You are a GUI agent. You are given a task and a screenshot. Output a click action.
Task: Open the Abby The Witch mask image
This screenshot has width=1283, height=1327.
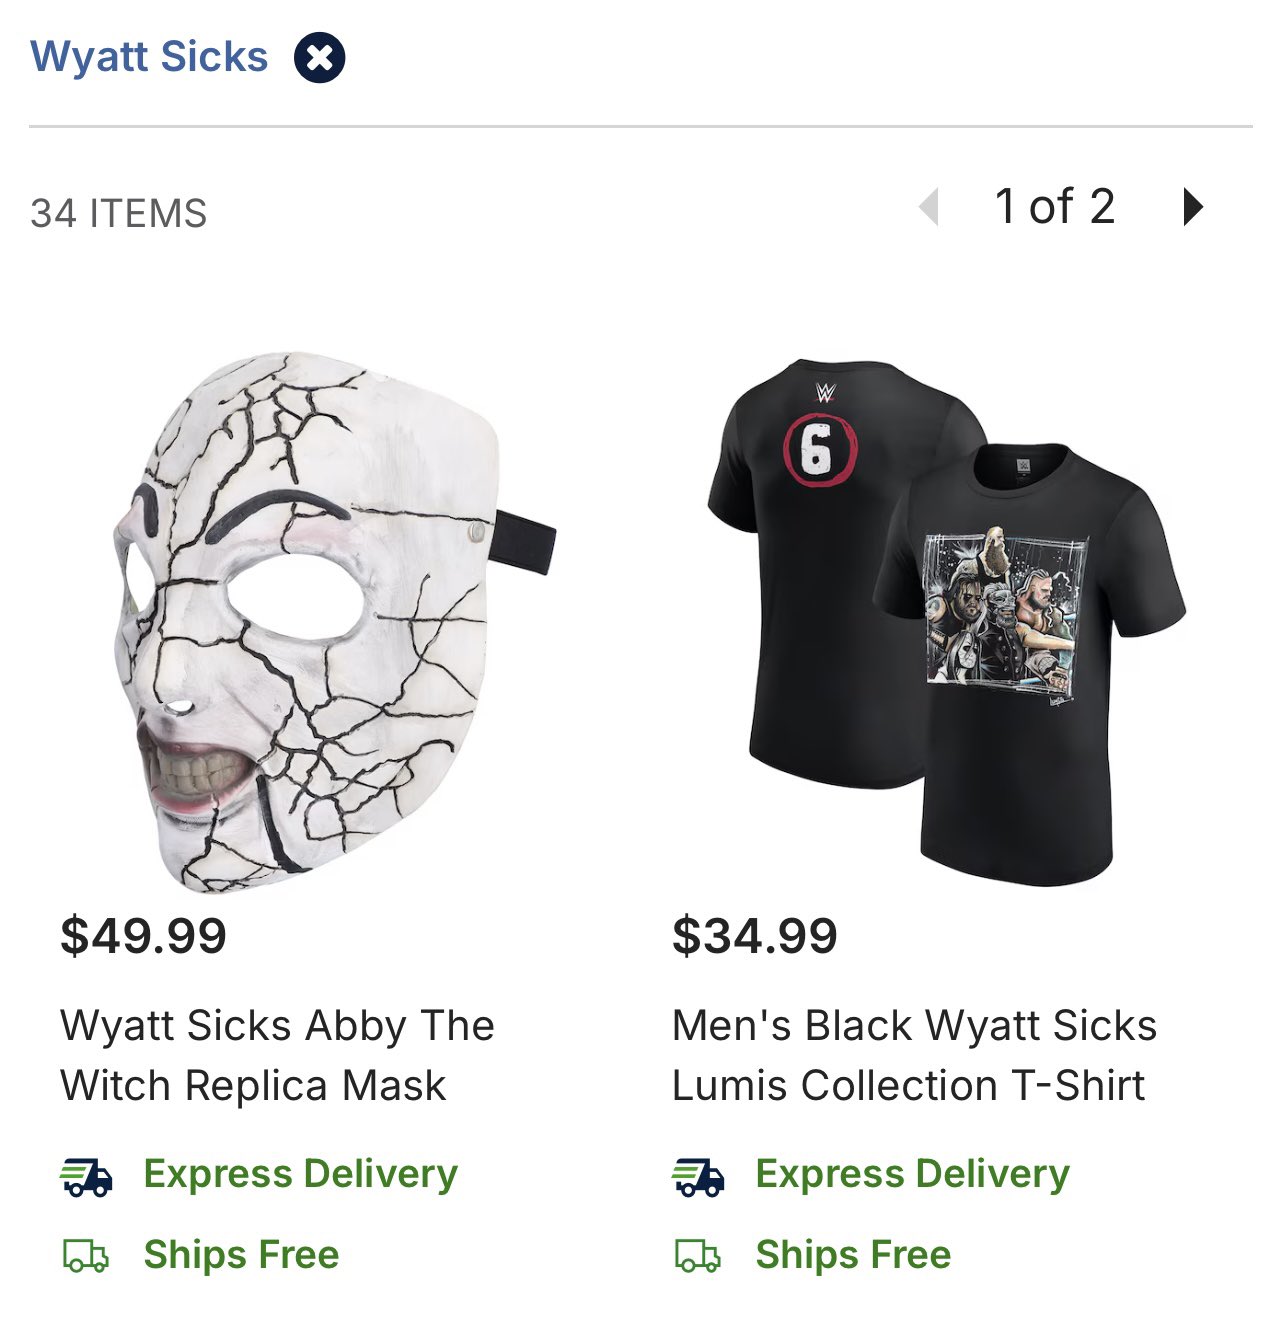[x=334, y=620]
